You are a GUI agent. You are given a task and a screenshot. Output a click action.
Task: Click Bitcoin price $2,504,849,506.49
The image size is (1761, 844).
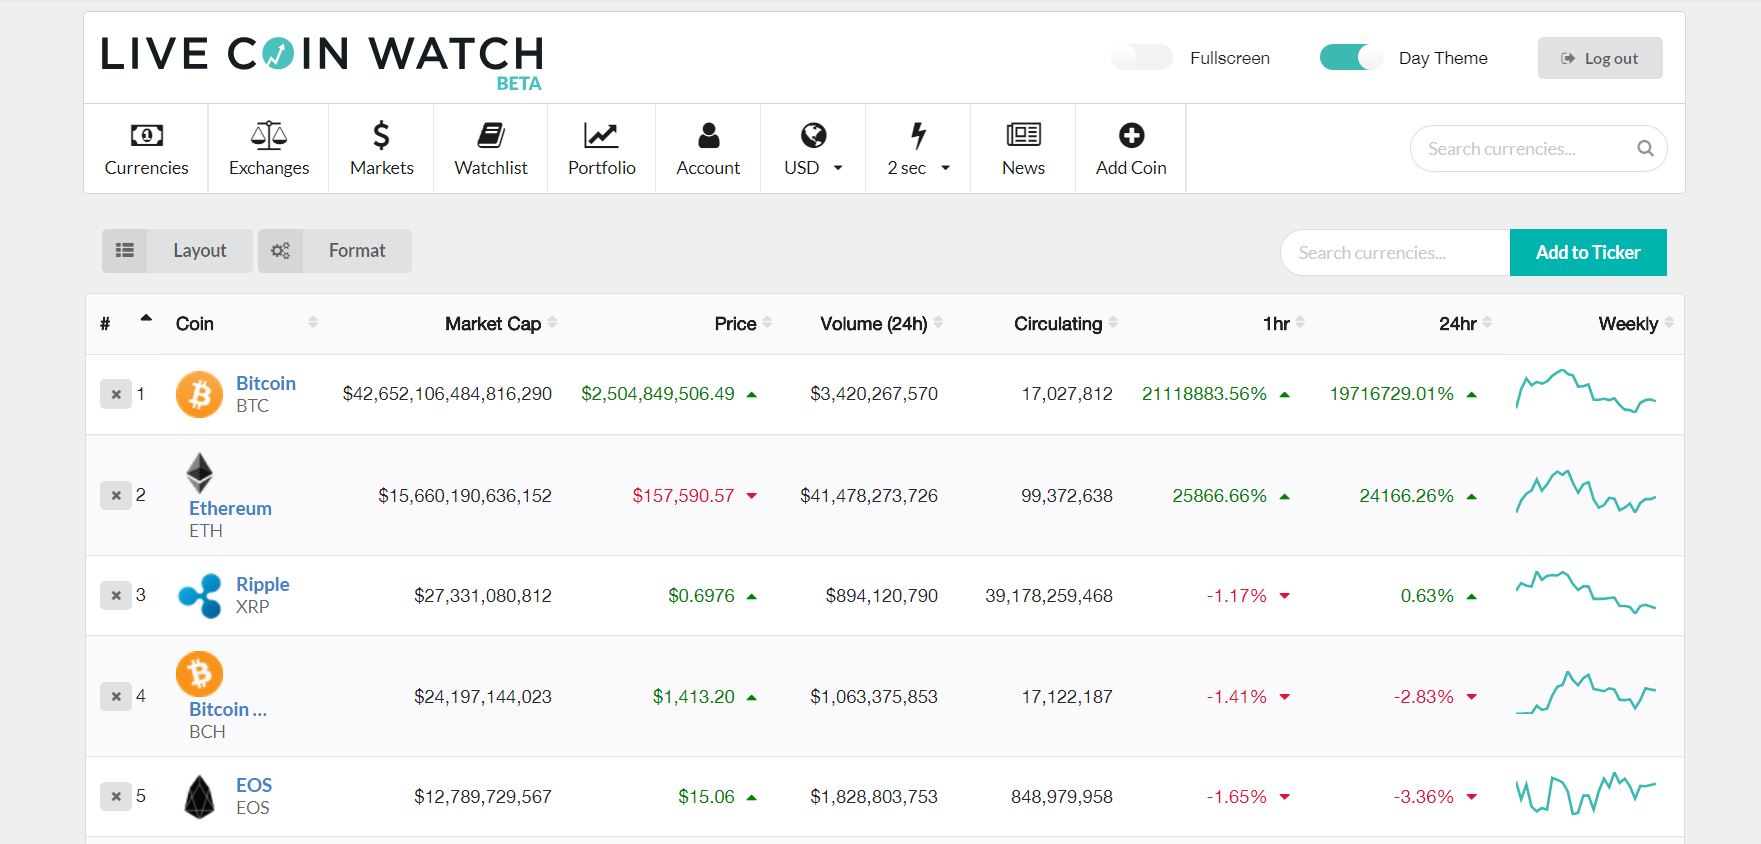(658, 394)
